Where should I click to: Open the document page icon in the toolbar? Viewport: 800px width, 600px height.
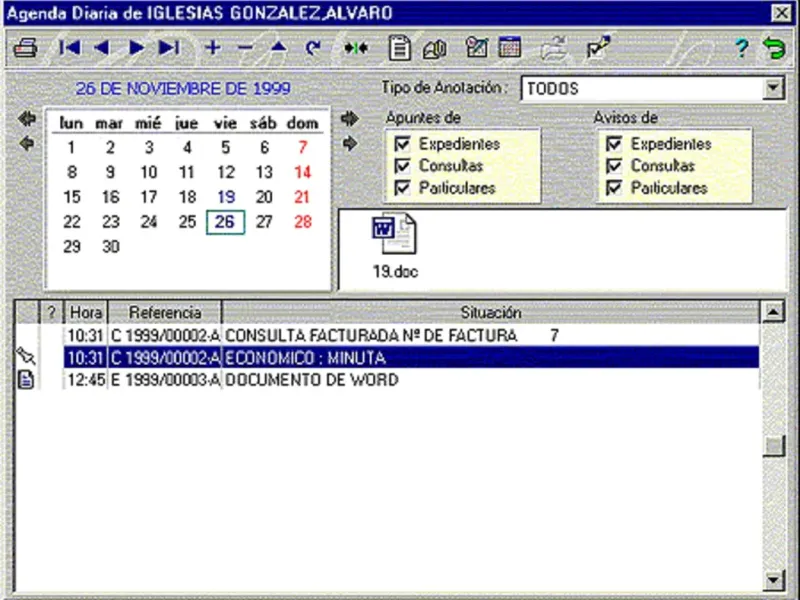point(399,48)
